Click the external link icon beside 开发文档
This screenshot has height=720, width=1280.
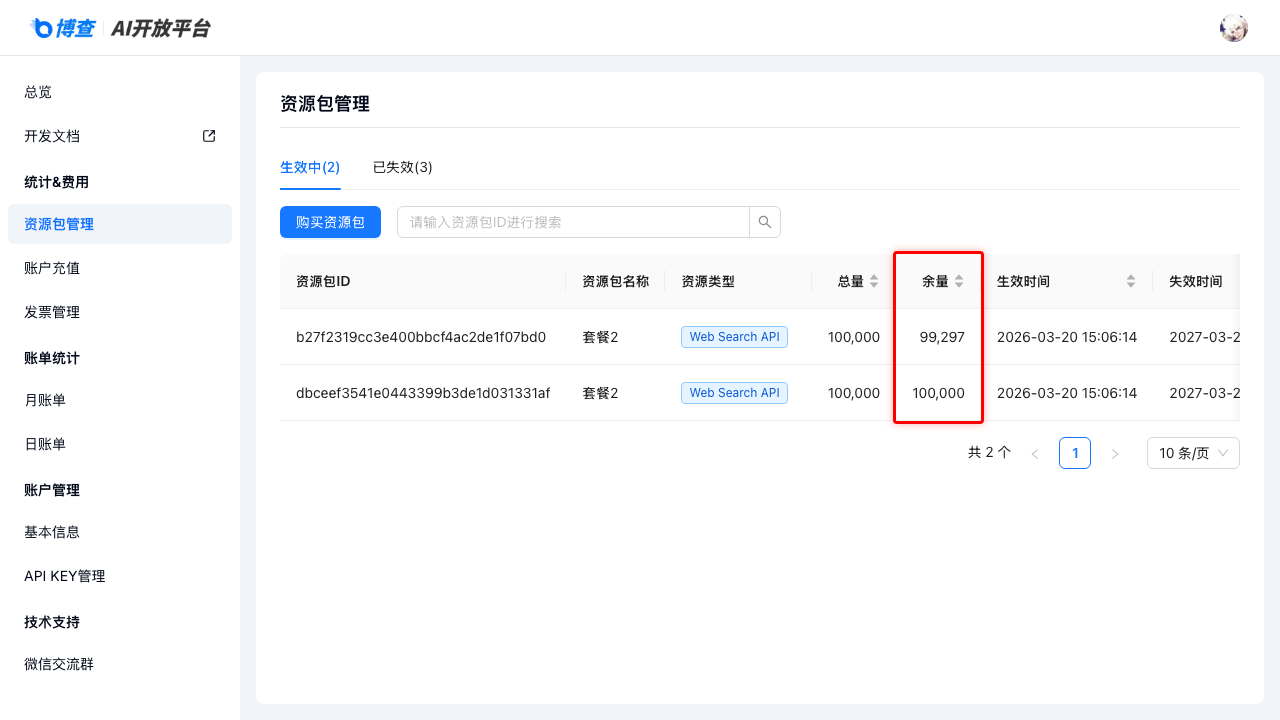point(209,136)
